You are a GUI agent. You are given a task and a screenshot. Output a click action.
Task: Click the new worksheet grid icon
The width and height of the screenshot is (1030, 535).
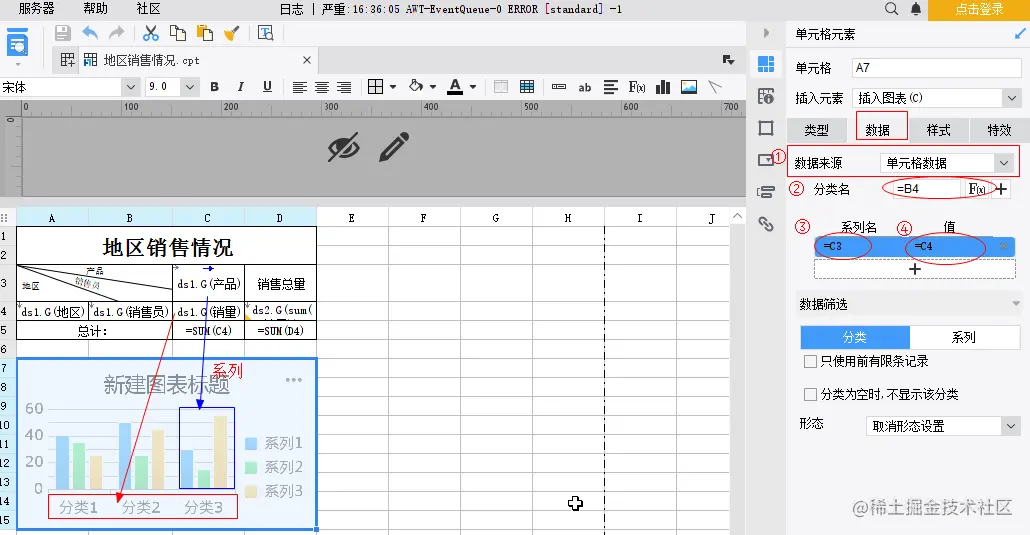click(67, 60)
